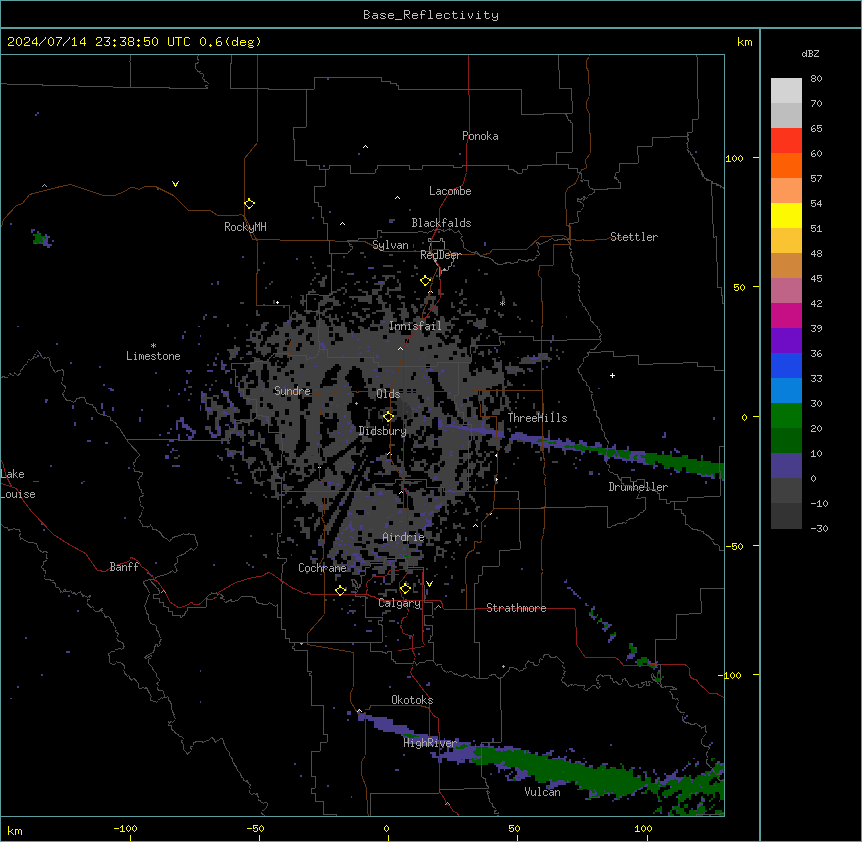Click the Airdrie city label
The height and width of the screenshot is (842, 862).
[x=404, y=537]
